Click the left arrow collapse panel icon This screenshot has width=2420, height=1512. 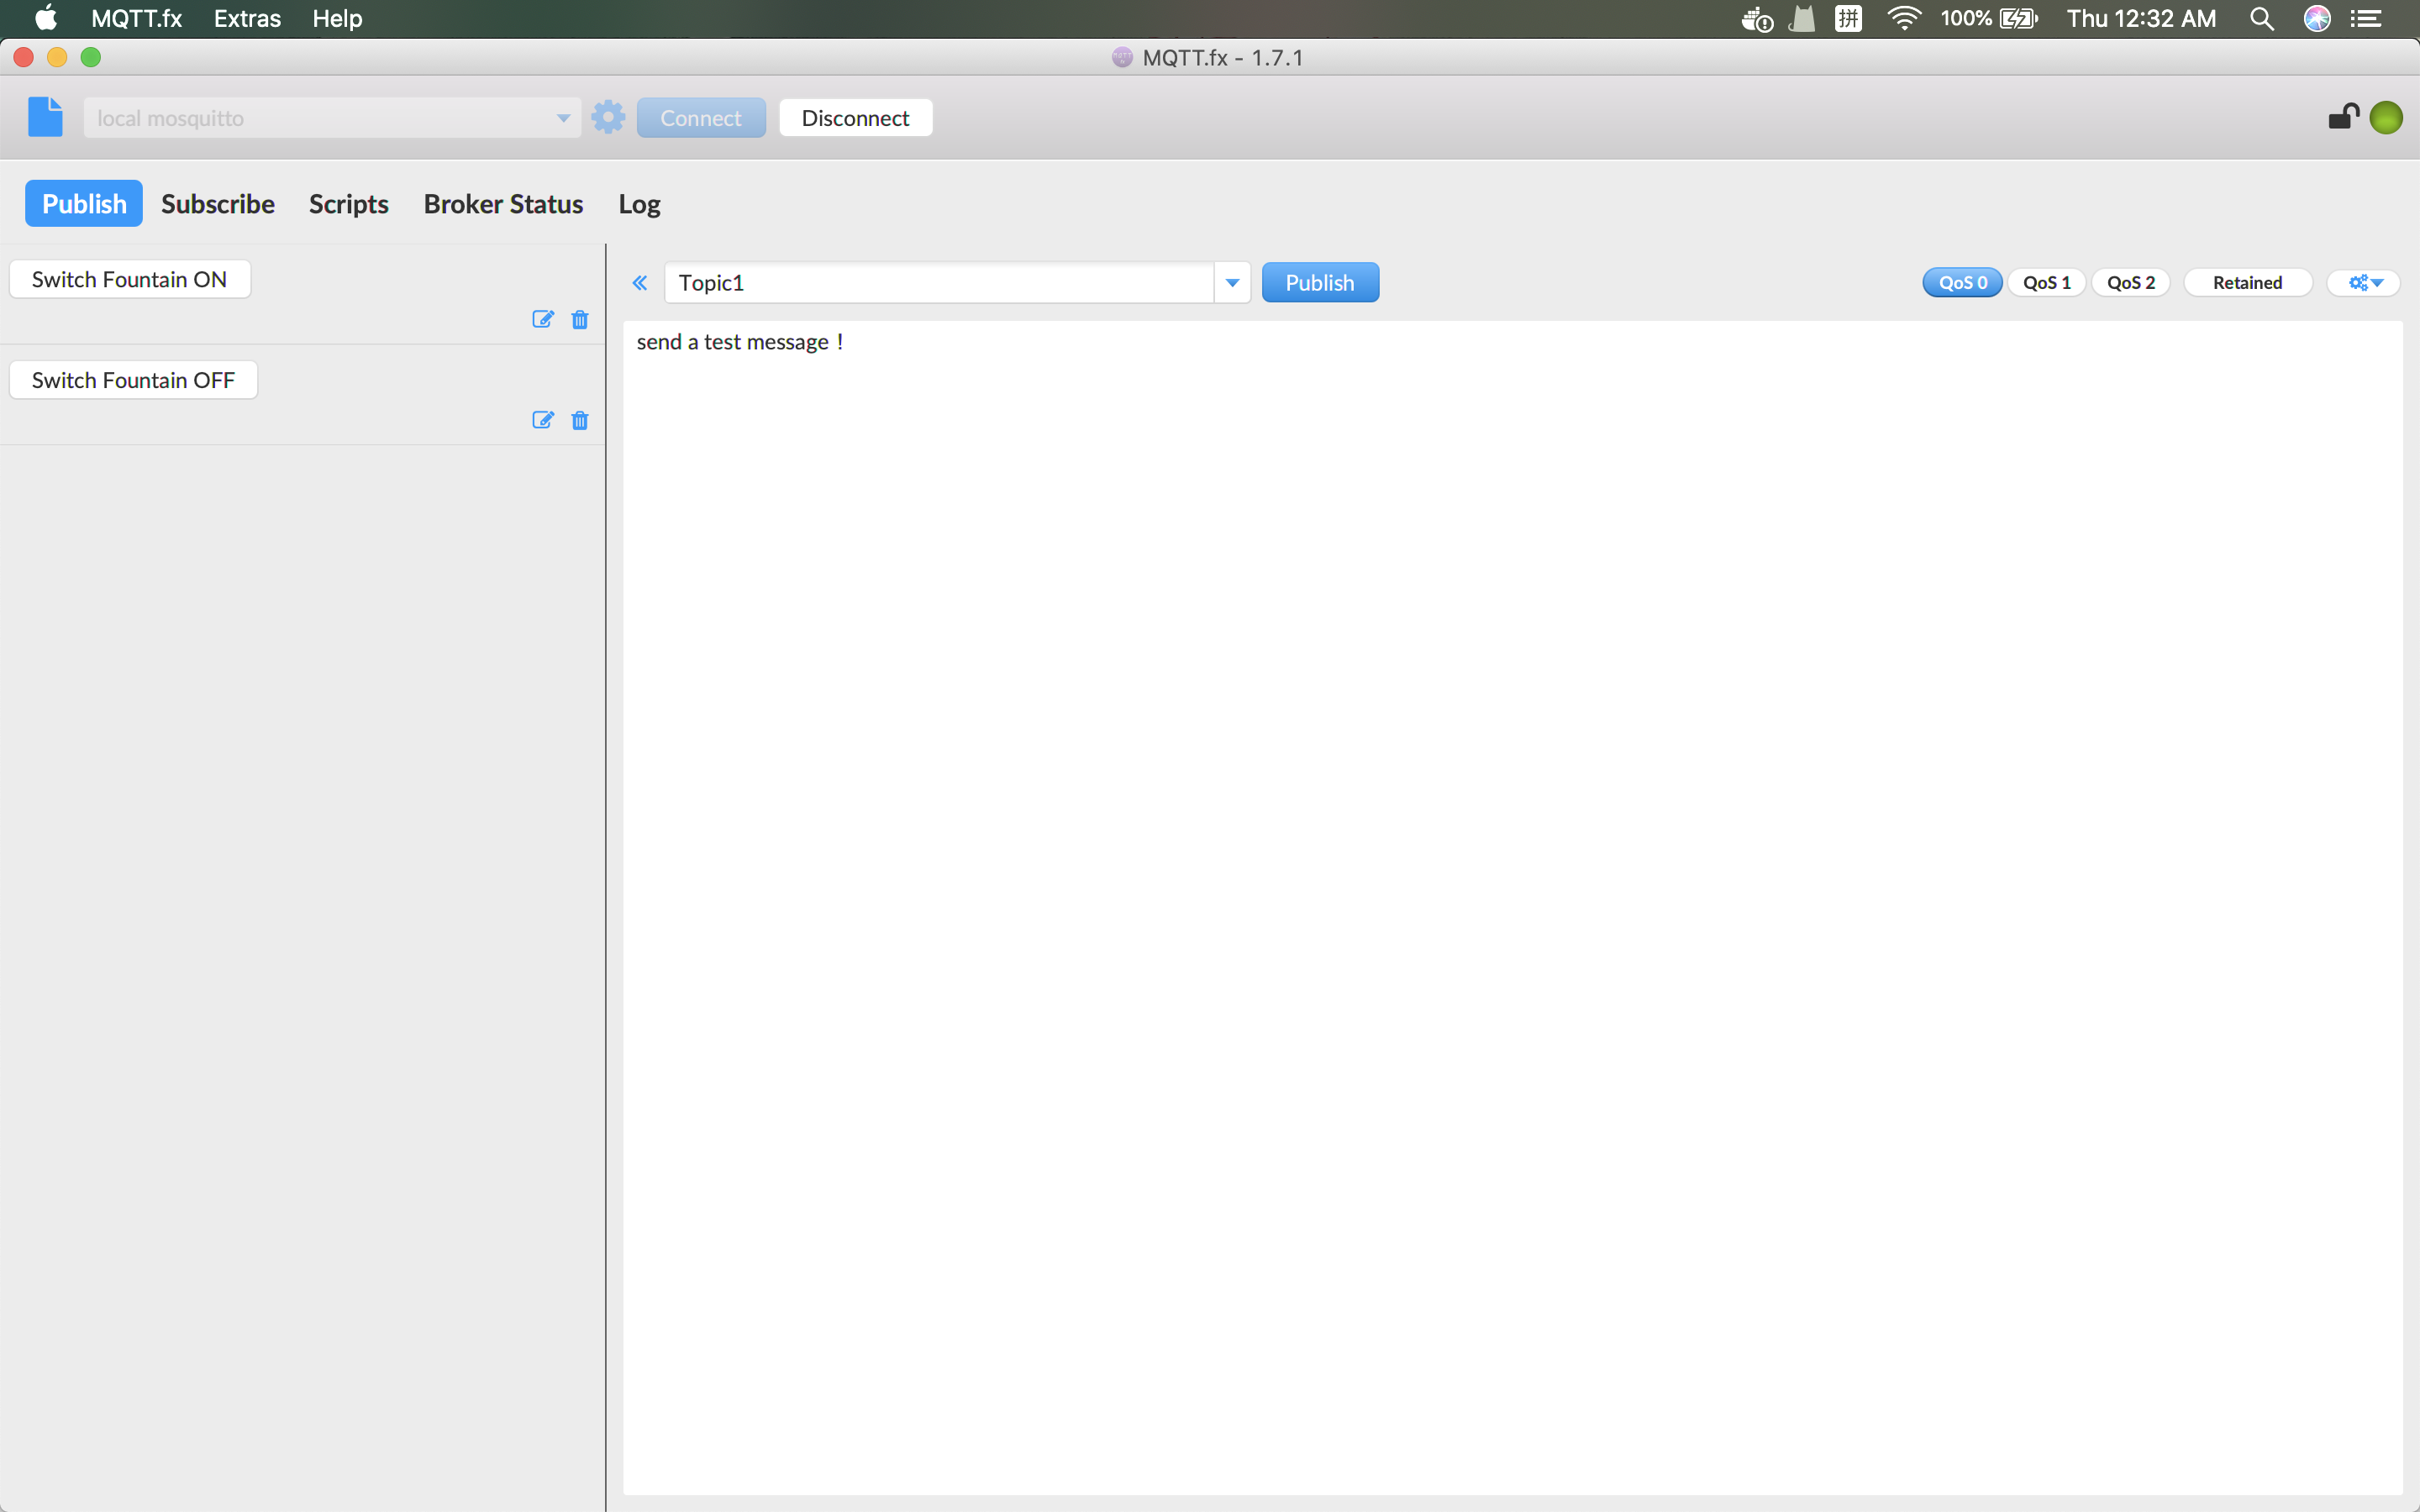click(639, 281)
